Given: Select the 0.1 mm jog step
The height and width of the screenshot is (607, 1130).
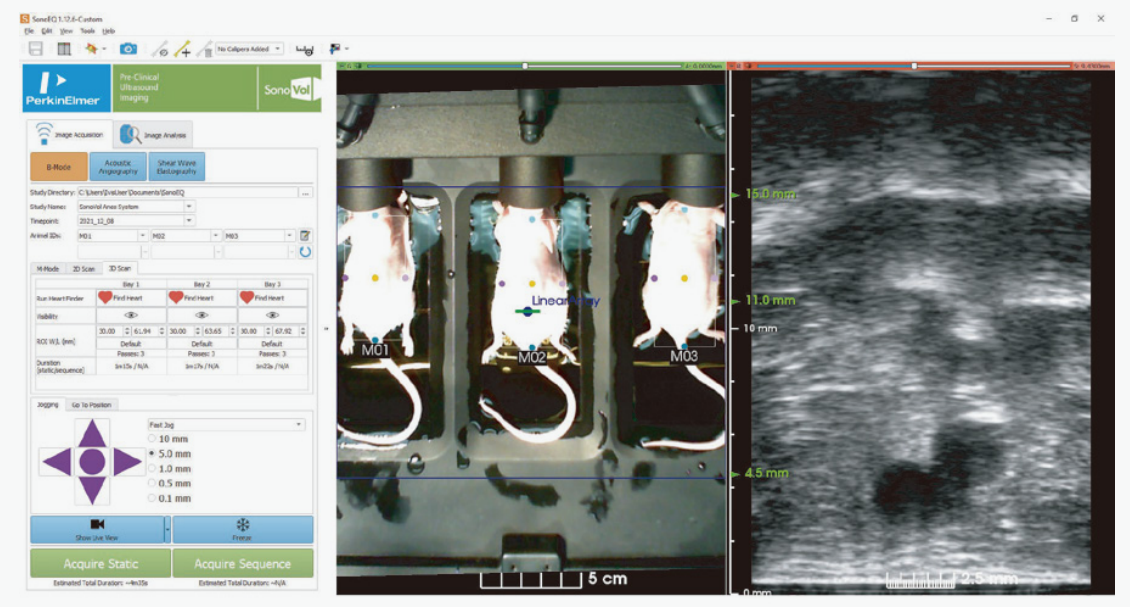Looking at the screenshot, I should [152, 498].
